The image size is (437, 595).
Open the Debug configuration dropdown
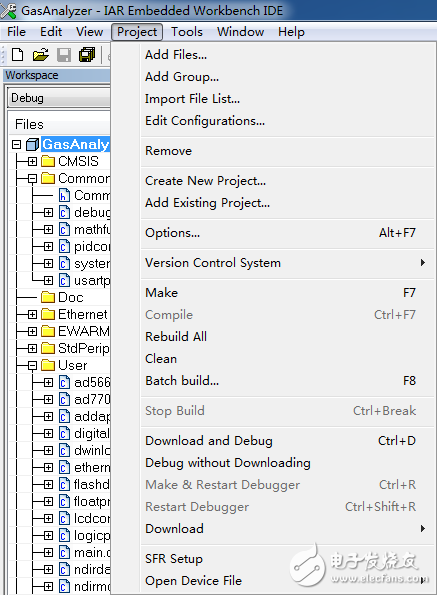(x=59, y=98)
